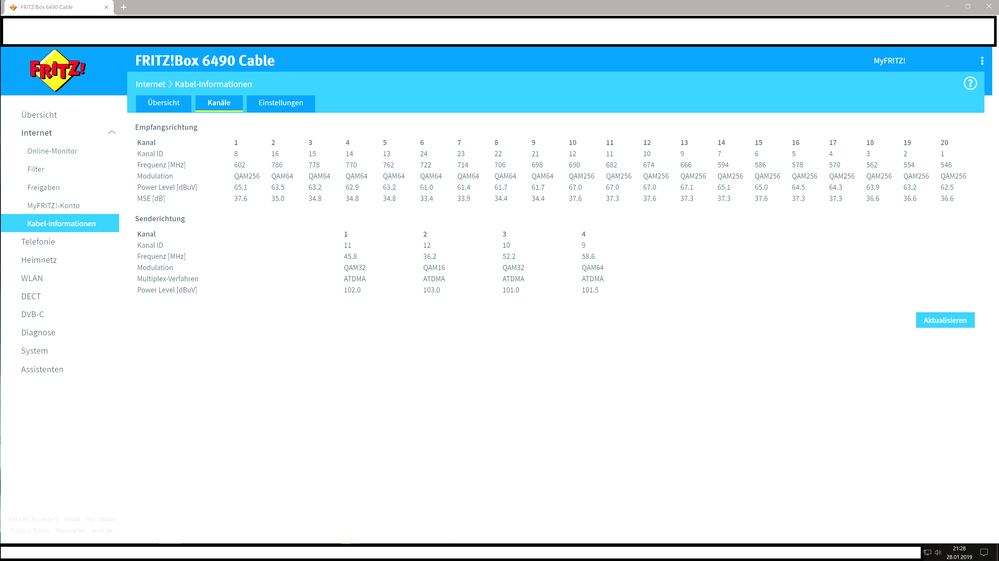
Task: Click the faded Ansicht: Erweitert footer link
Action: click(32, 519)
